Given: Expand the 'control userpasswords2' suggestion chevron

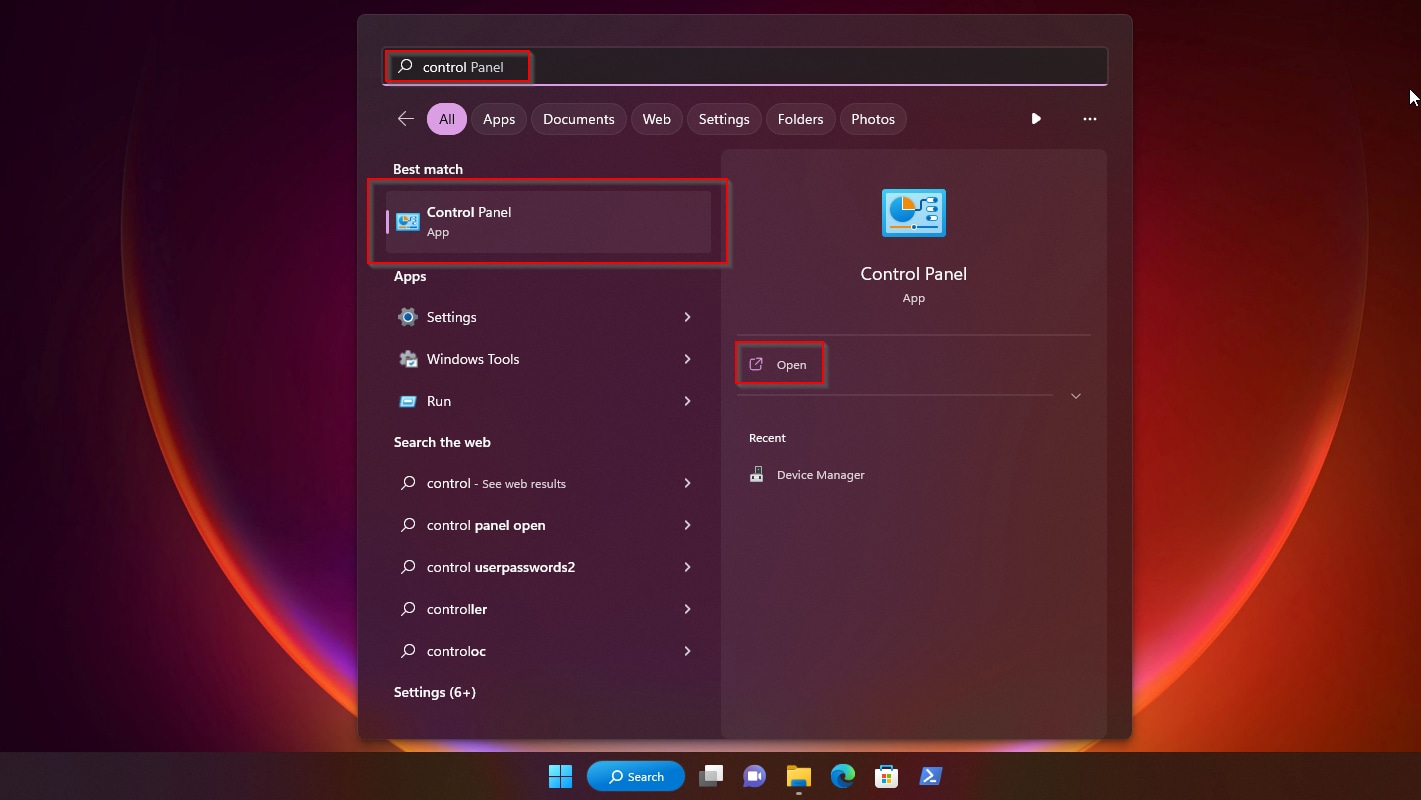Looking at the screenshot, I should tap(687, 567).
